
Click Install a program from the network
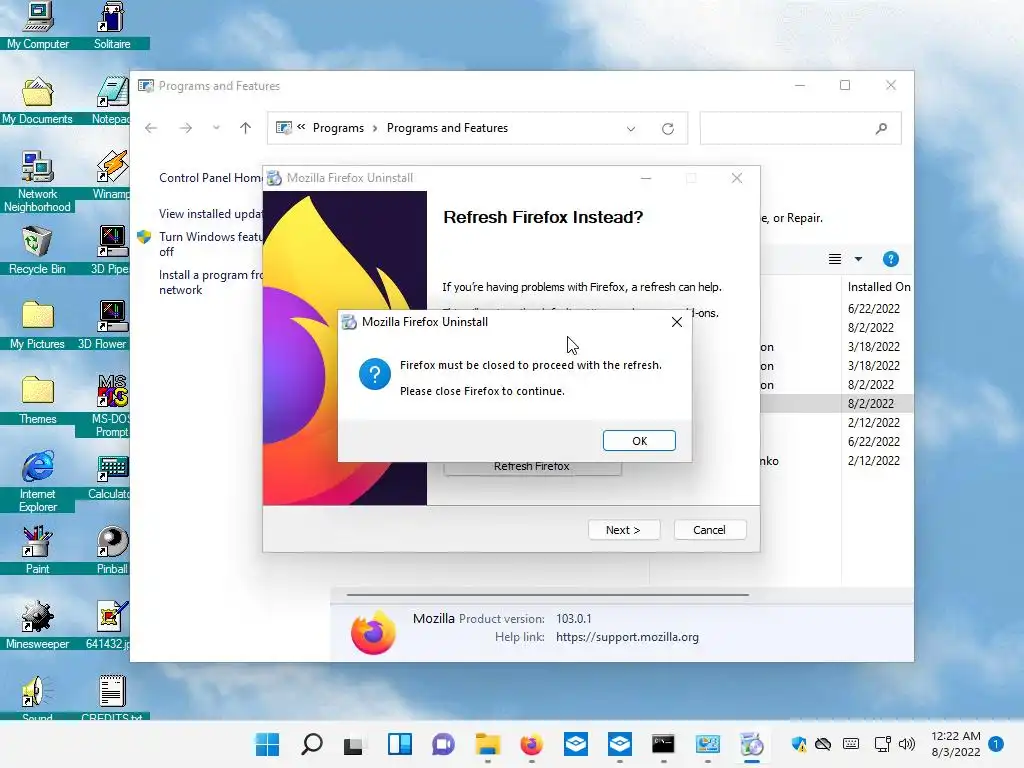pos(211,283)
